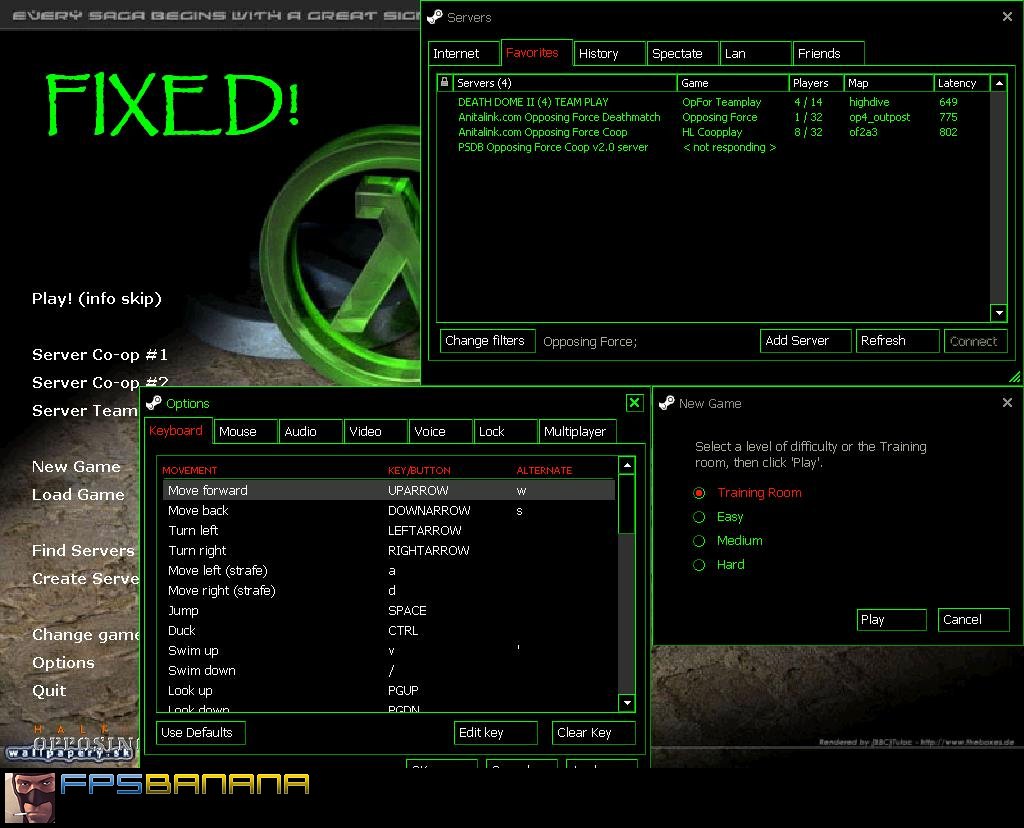
Task: Refresh the favorites server list
Action: click(x=896, y=340)
